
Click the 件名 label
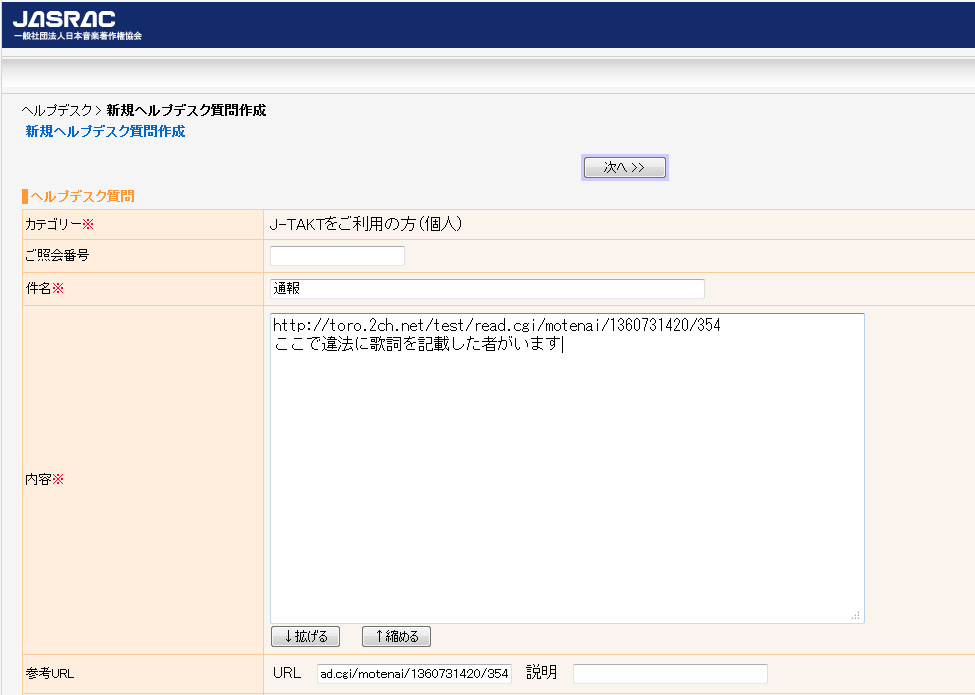click(x=45, y=288)
